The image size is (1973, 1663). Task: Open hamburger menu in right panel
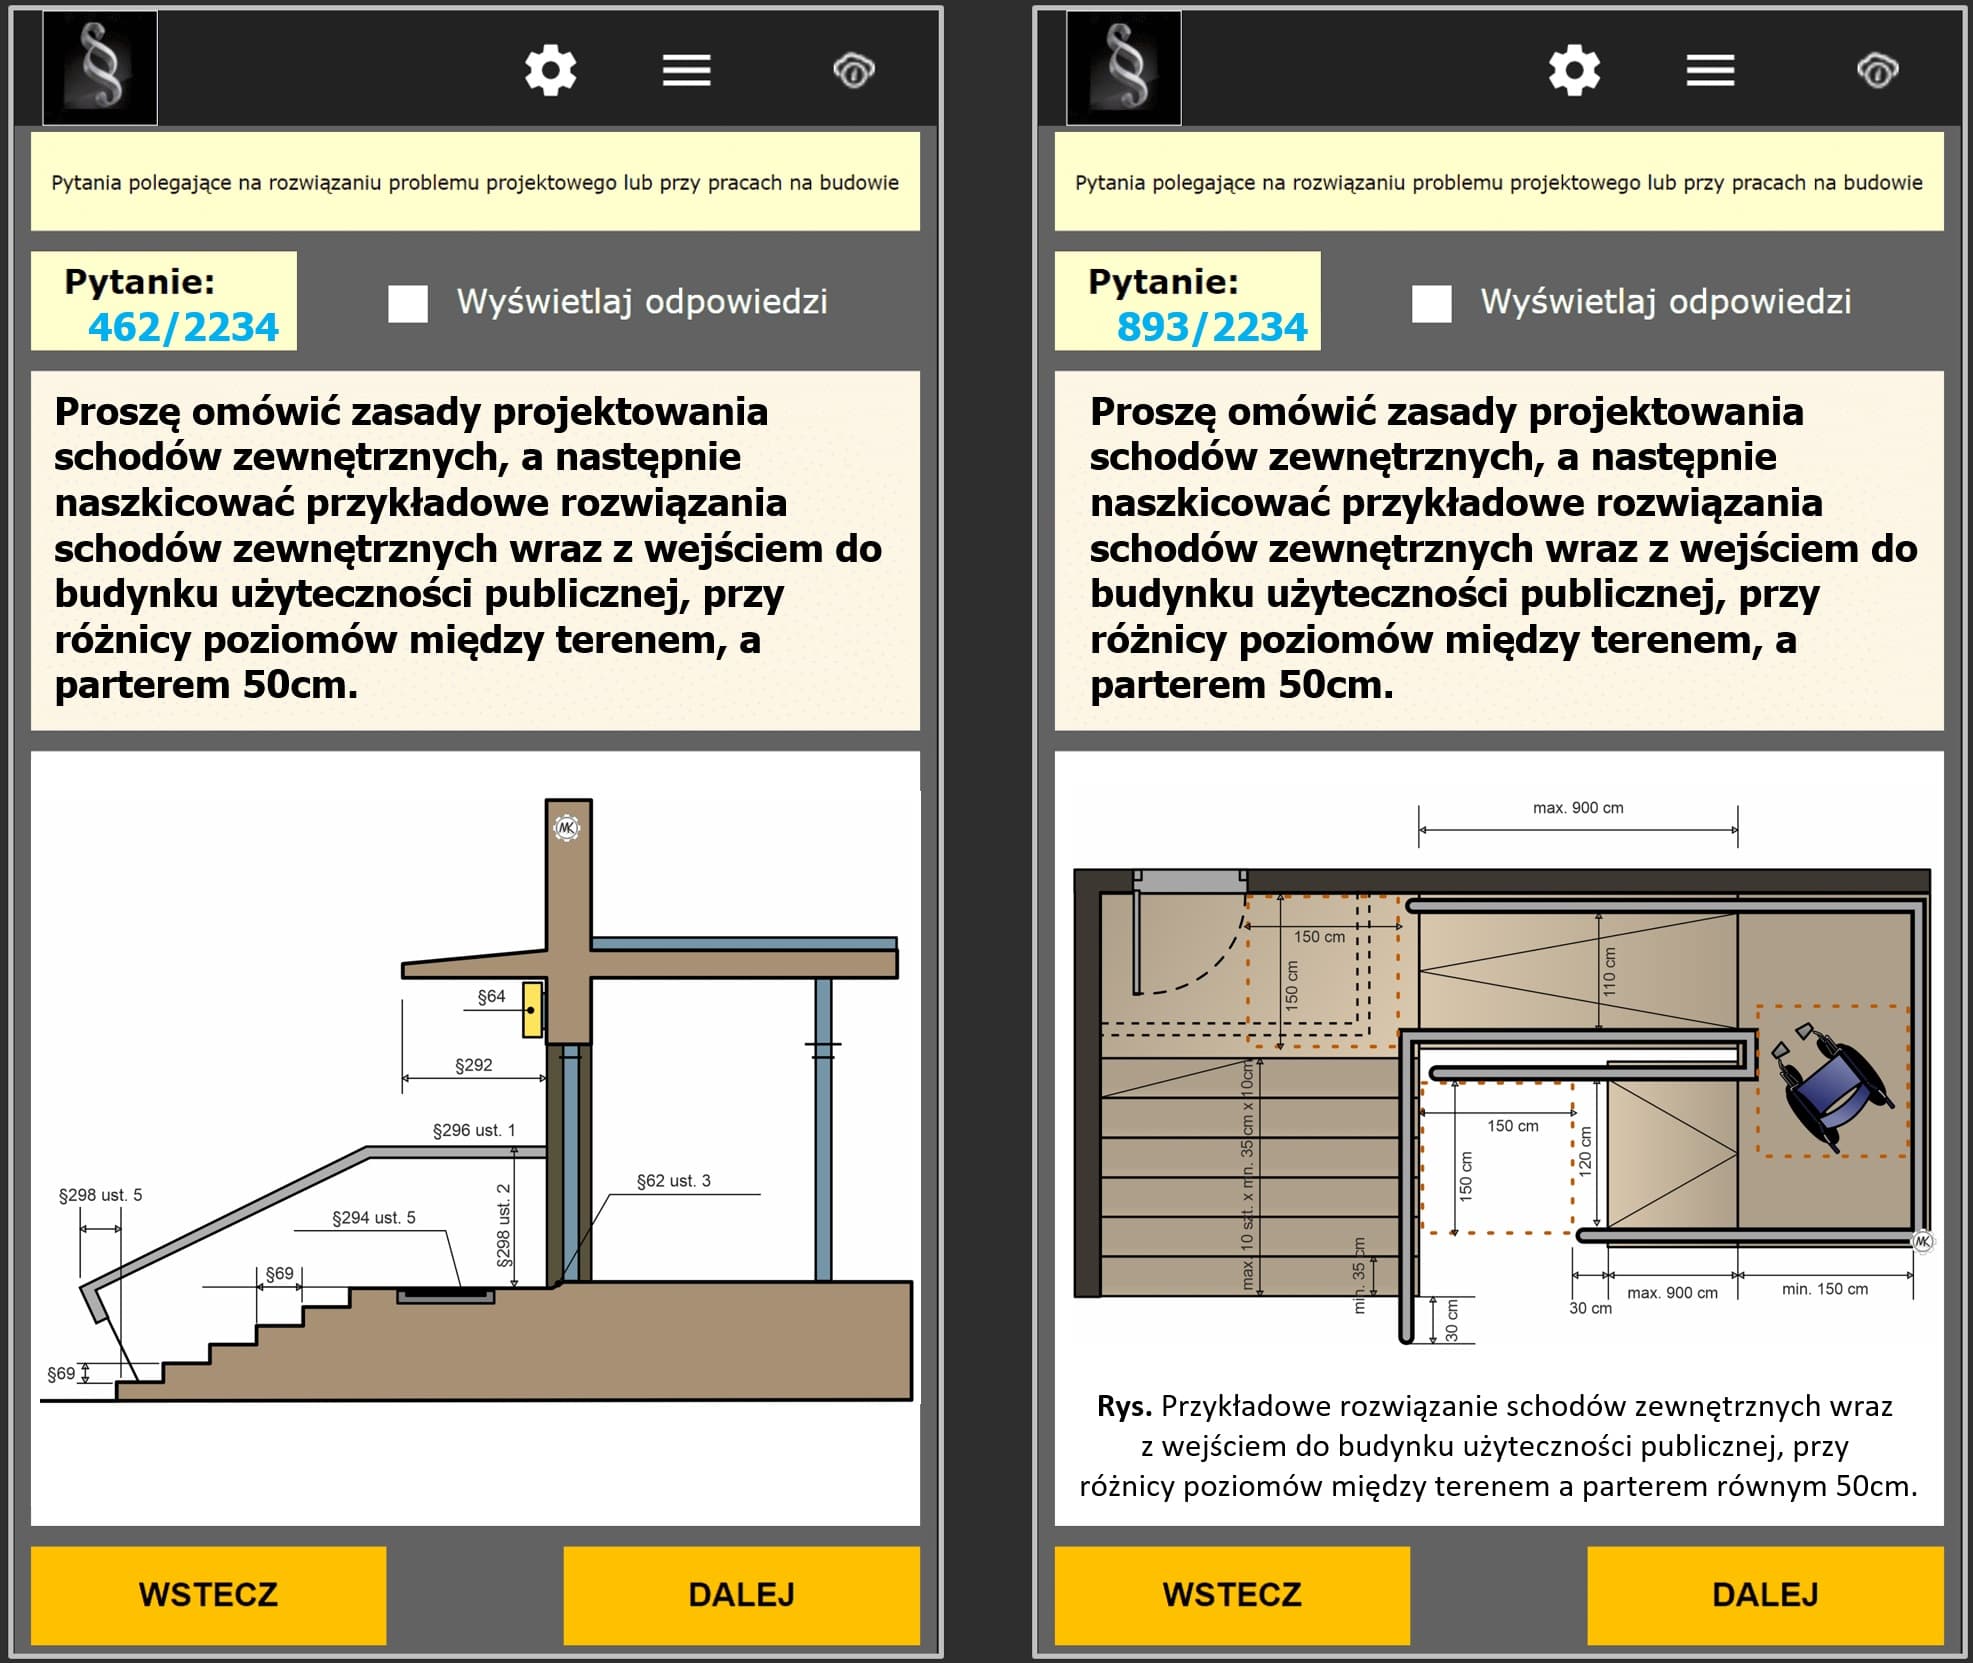[1710, 70]
